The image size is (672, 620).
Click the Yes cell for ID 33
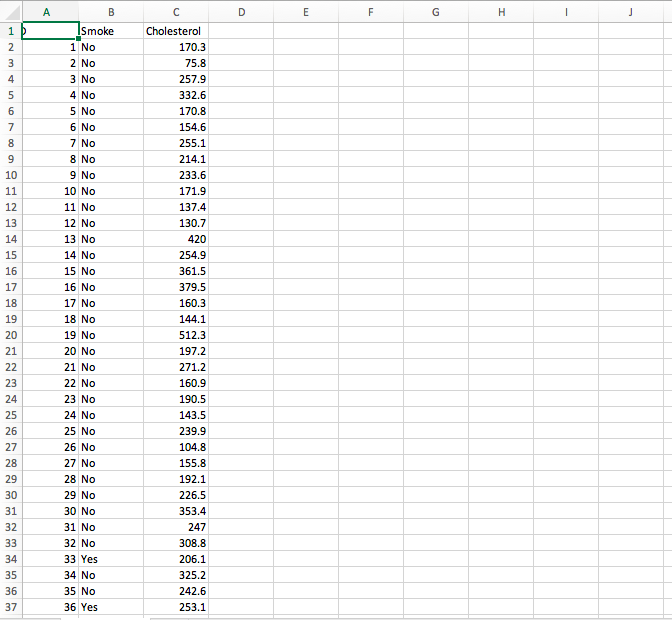pos(111,559)
